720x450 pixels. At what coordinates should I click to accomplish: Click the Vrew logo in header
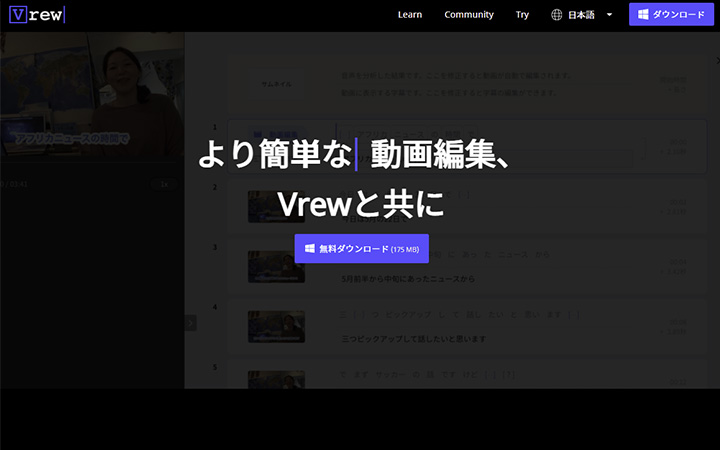pyautogui.click(x=36, y=15)
